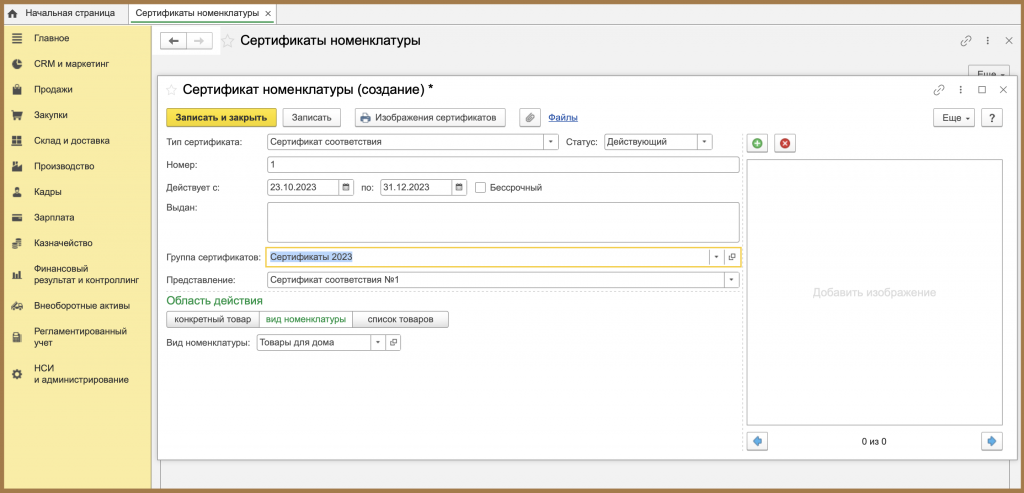Click into the Номер field
The image size is (1024, 493).
[503, 165]
